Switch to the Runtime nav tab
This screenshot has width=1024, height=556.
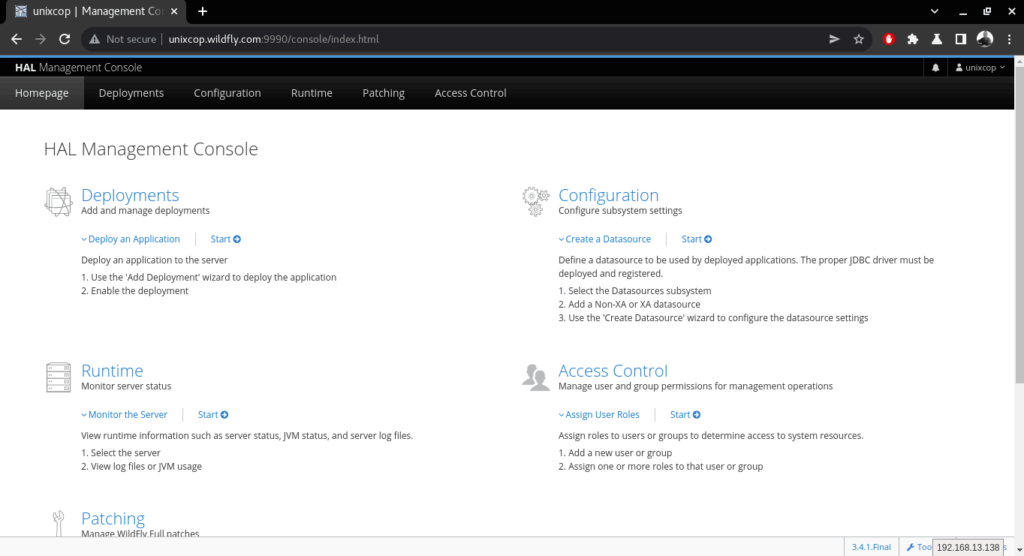[312, 93]
